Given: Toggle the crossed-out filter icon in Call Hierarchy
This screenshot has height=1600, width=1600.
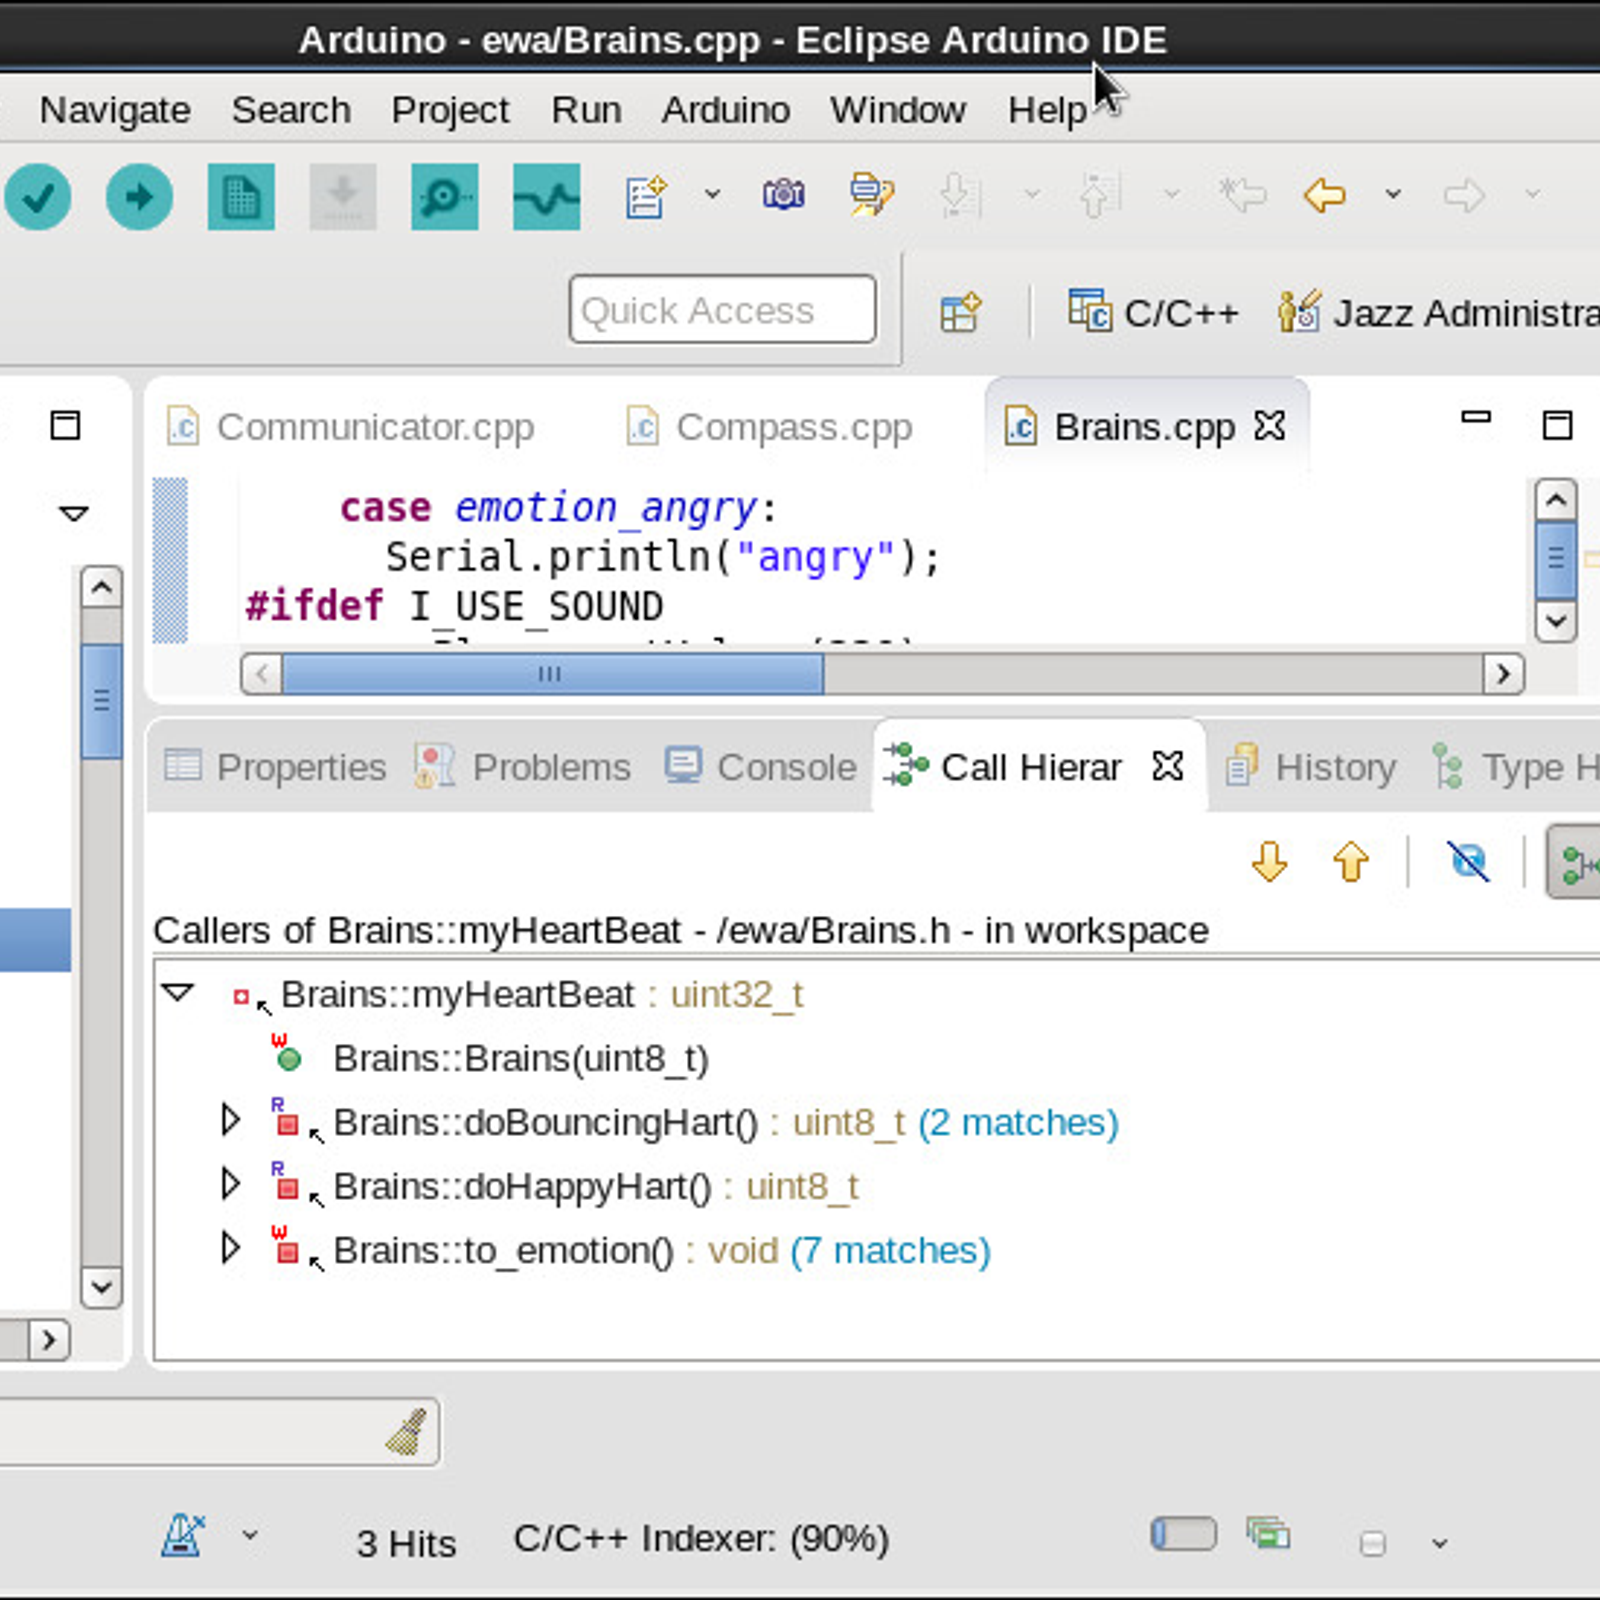Looking at the screenshot, I should click(1468, 861).
